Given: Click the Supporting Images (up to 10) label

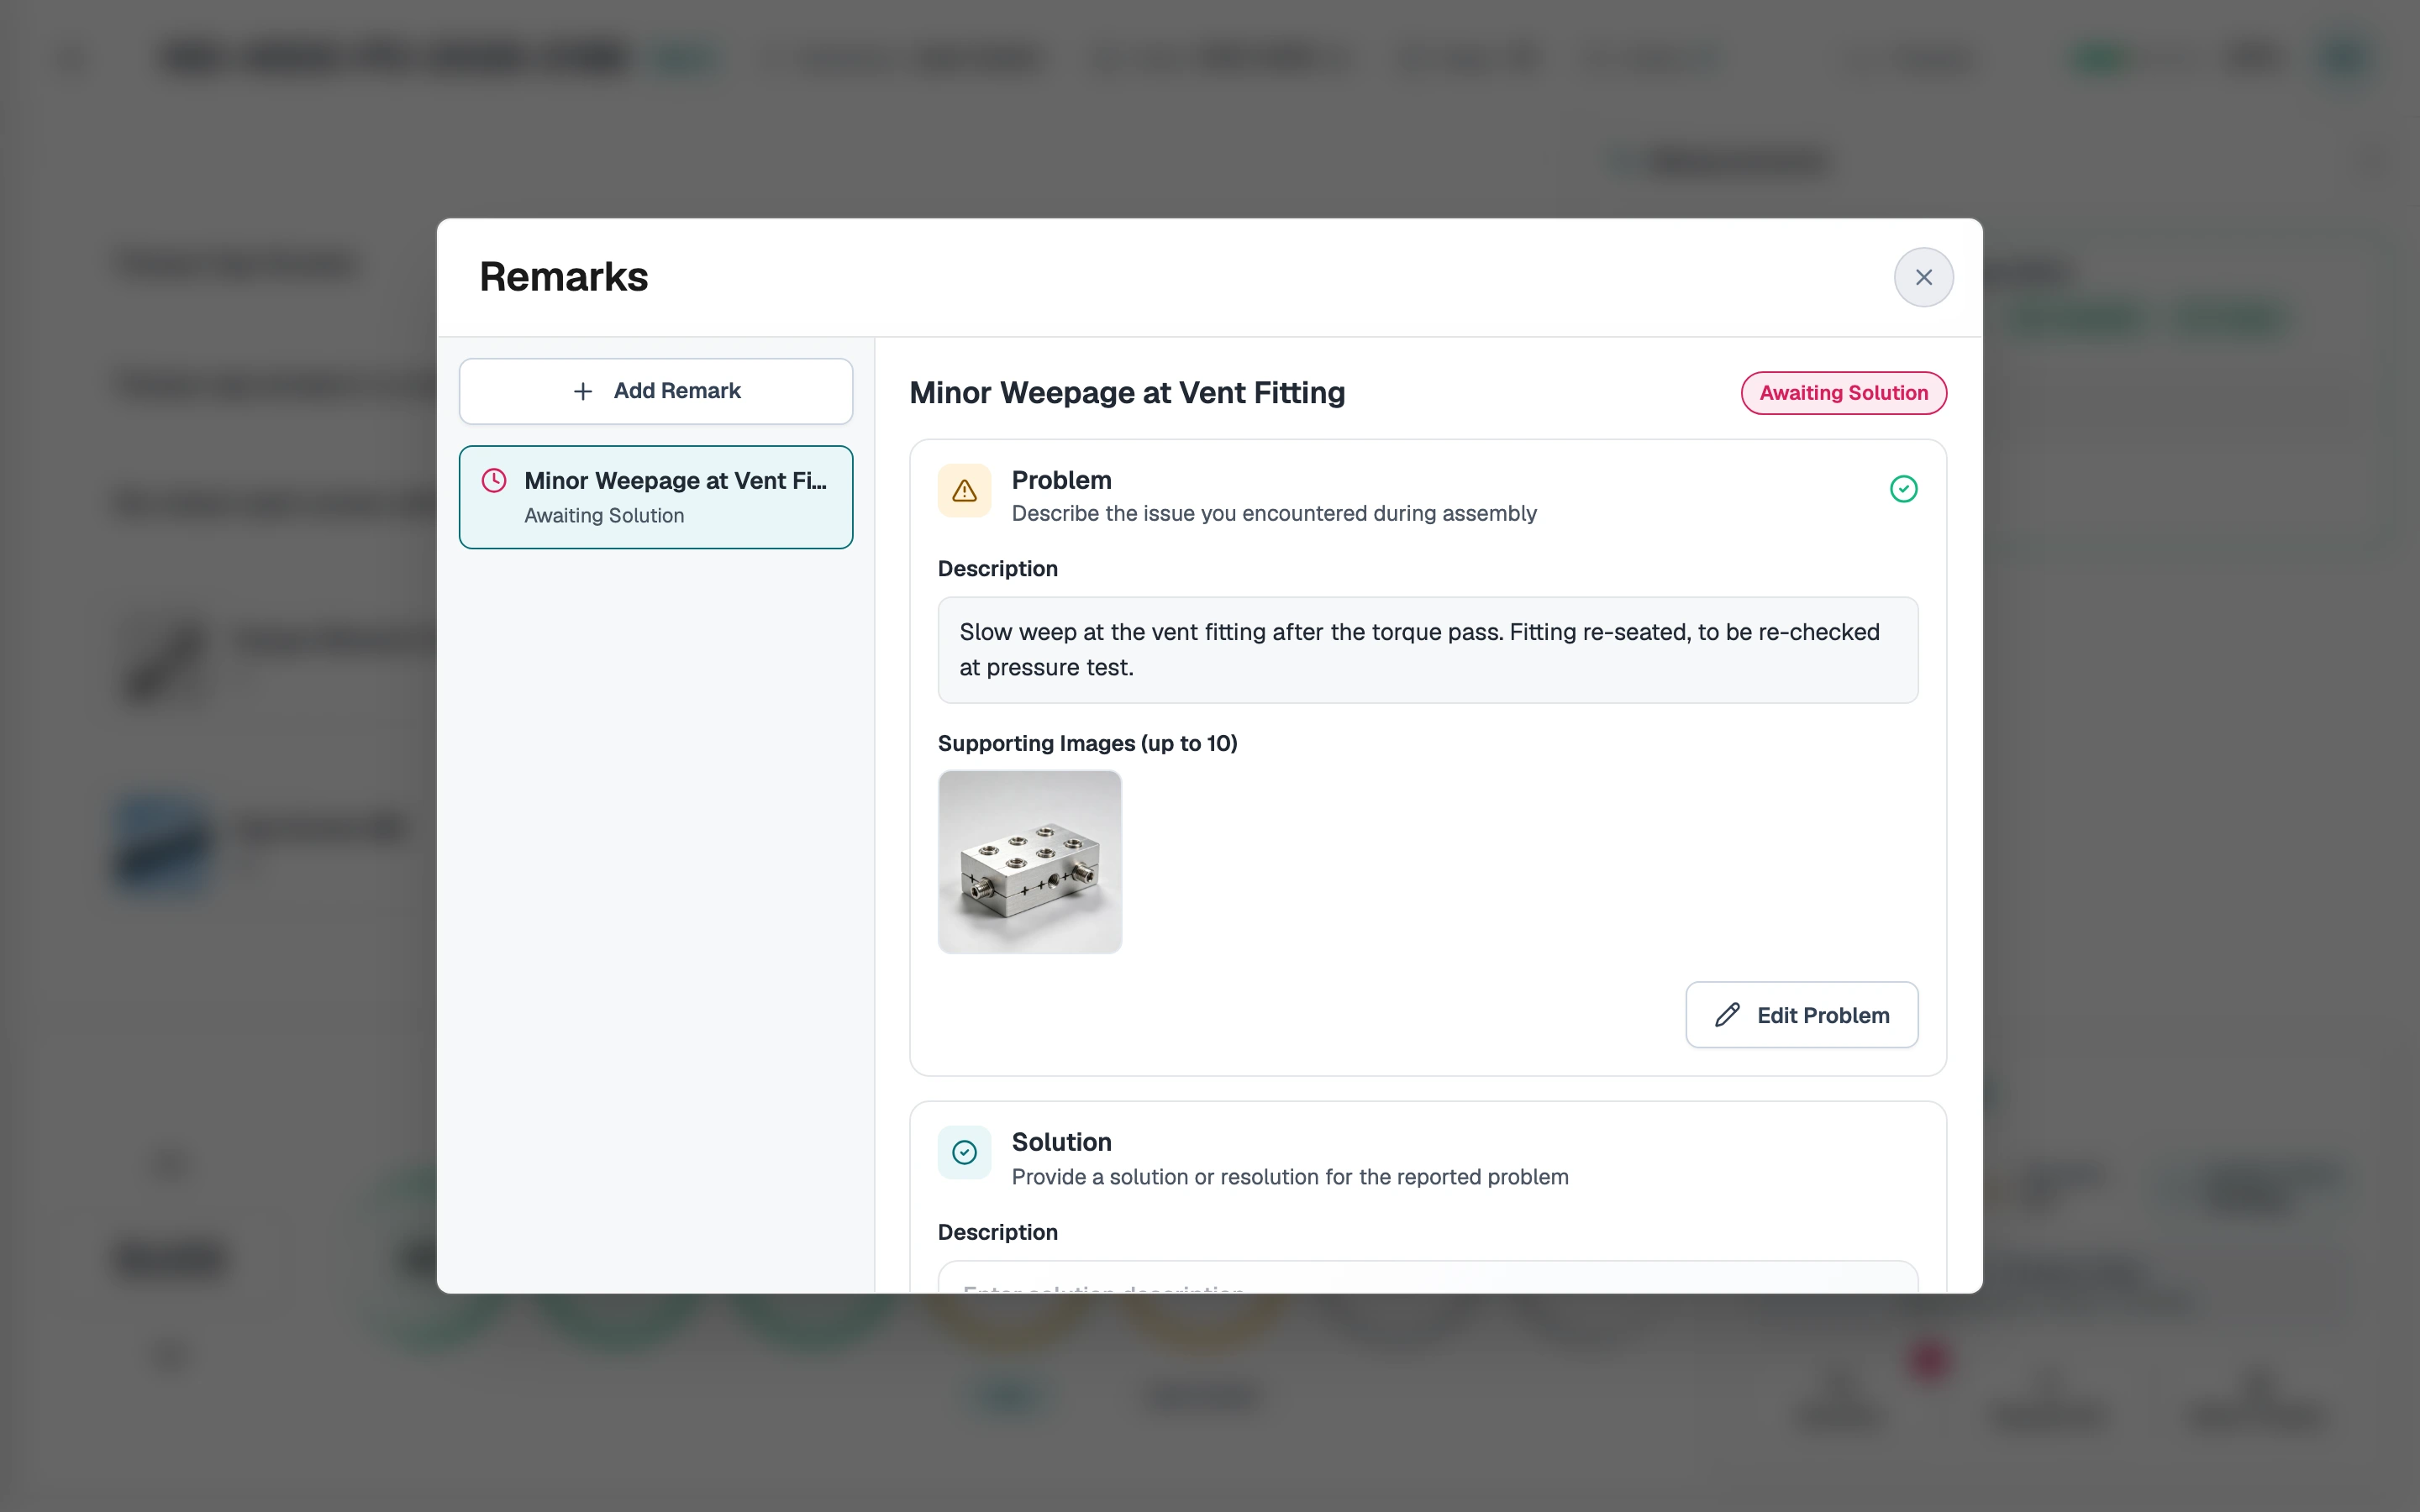Looking at the screenshot, I should [1087, 743].
